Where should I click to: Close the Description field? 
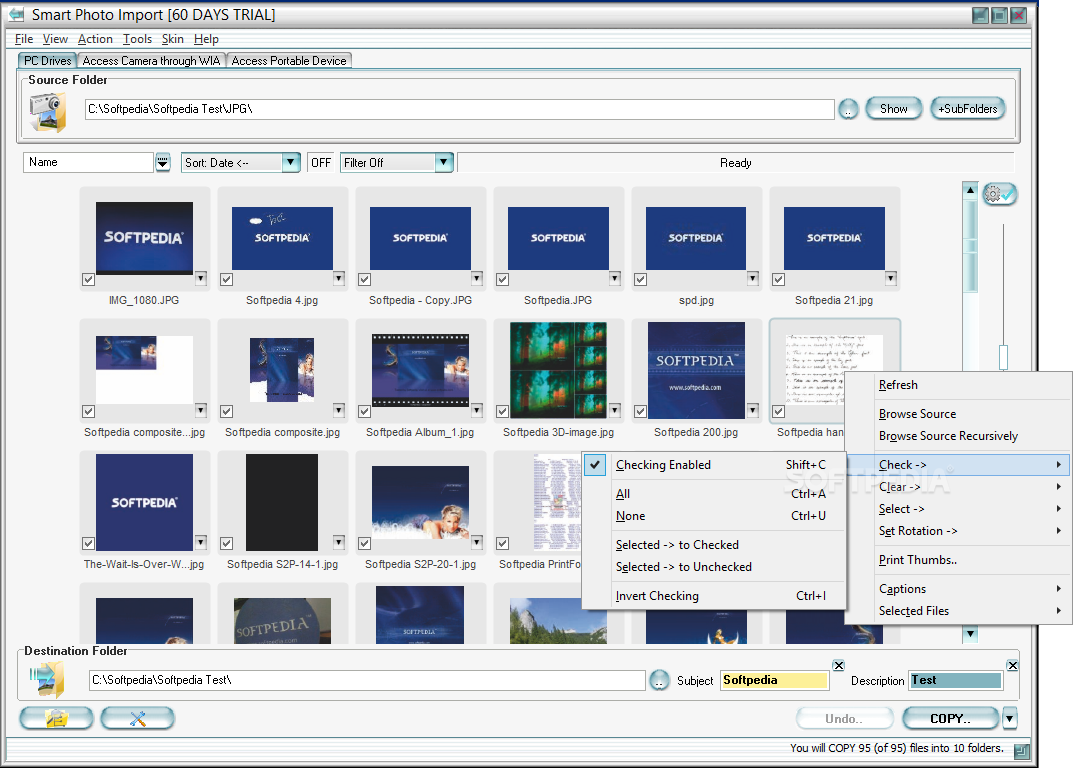tap(1013, 665)
